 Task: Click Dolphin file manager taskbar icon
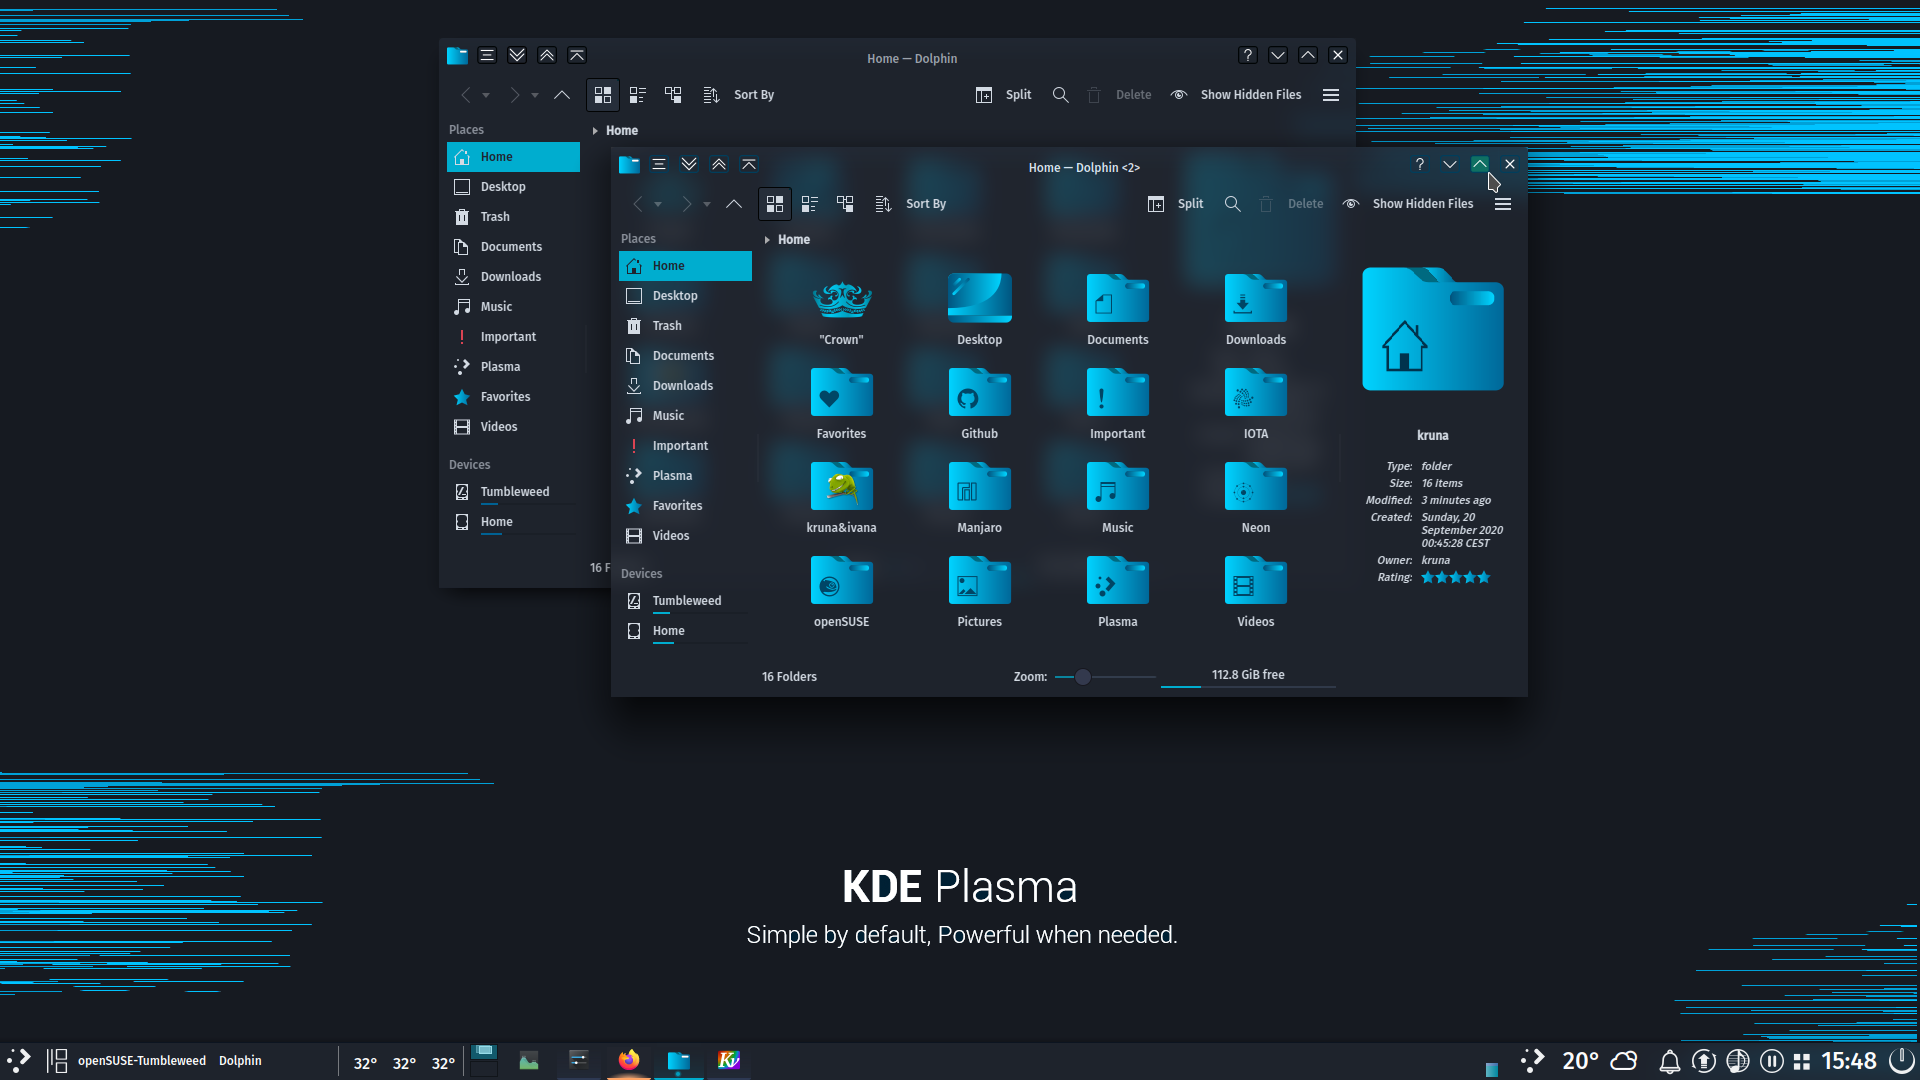(679, 1060)
